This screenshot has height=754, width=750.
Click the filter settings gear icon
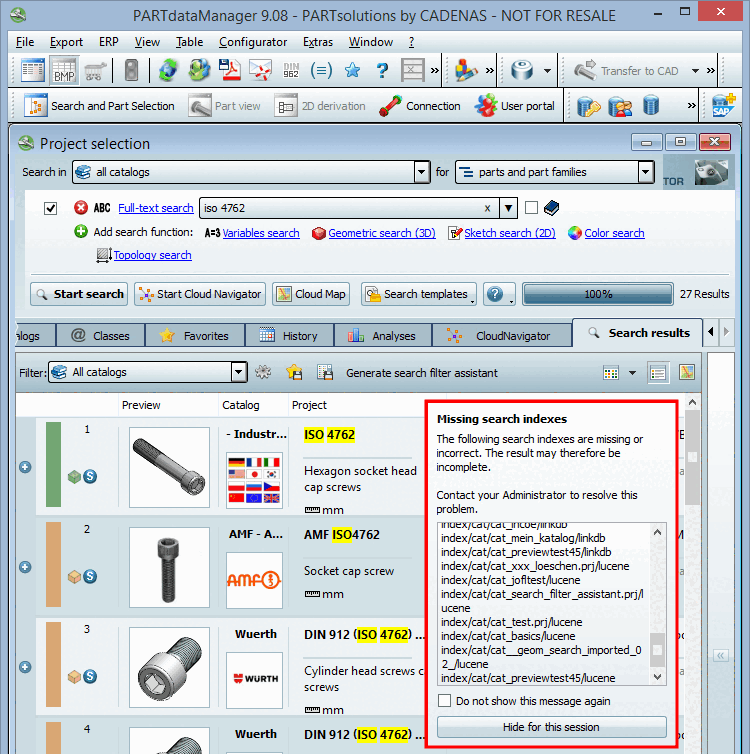(263, 372)
